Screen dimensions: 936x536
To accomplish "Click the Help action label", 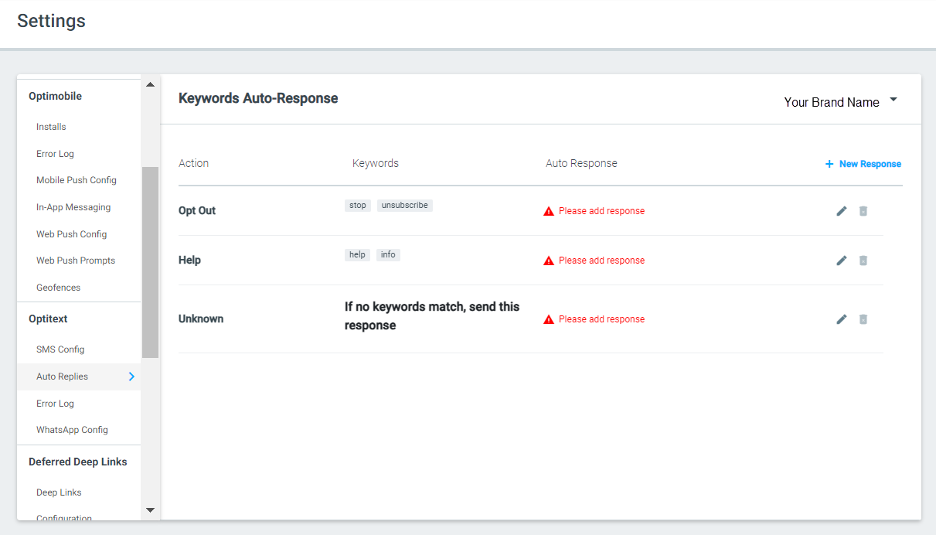I will (x=190, y=260).
